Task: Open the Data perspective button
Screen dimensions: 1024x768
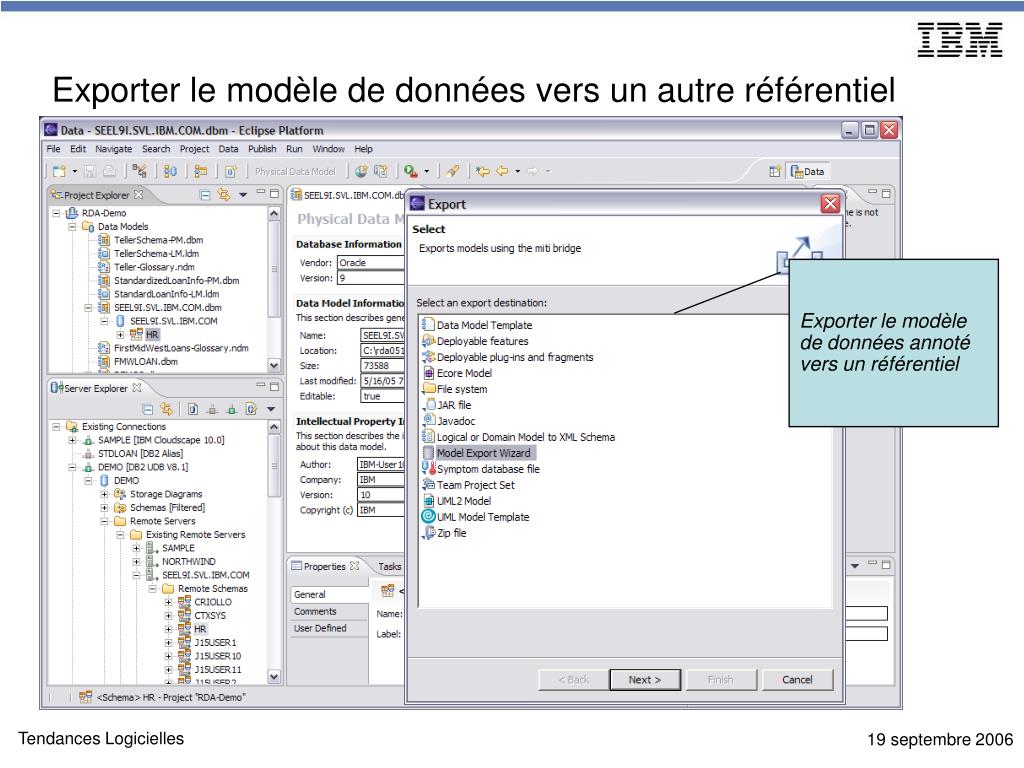Action: pos(807,171)
